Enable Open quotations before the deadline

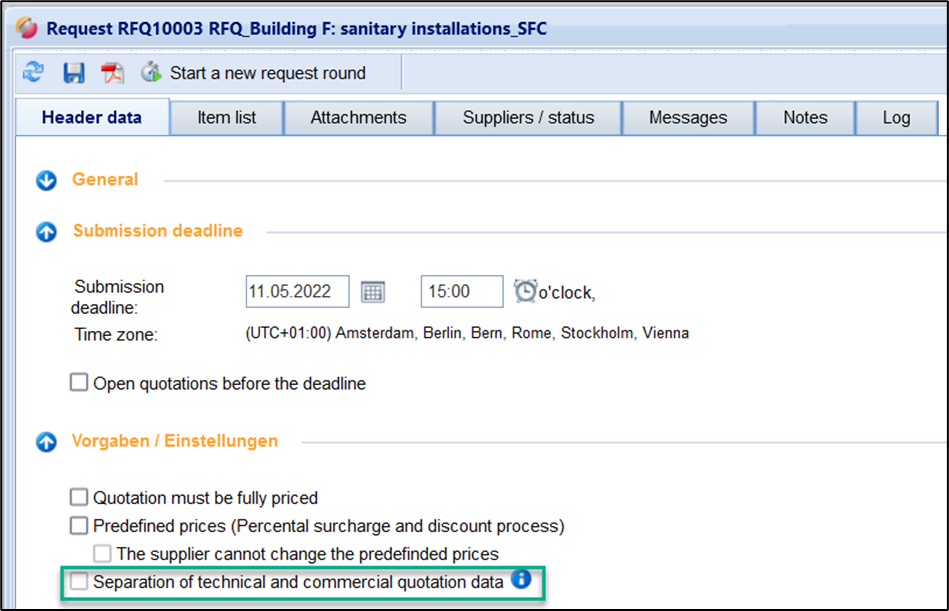(79, 383)
